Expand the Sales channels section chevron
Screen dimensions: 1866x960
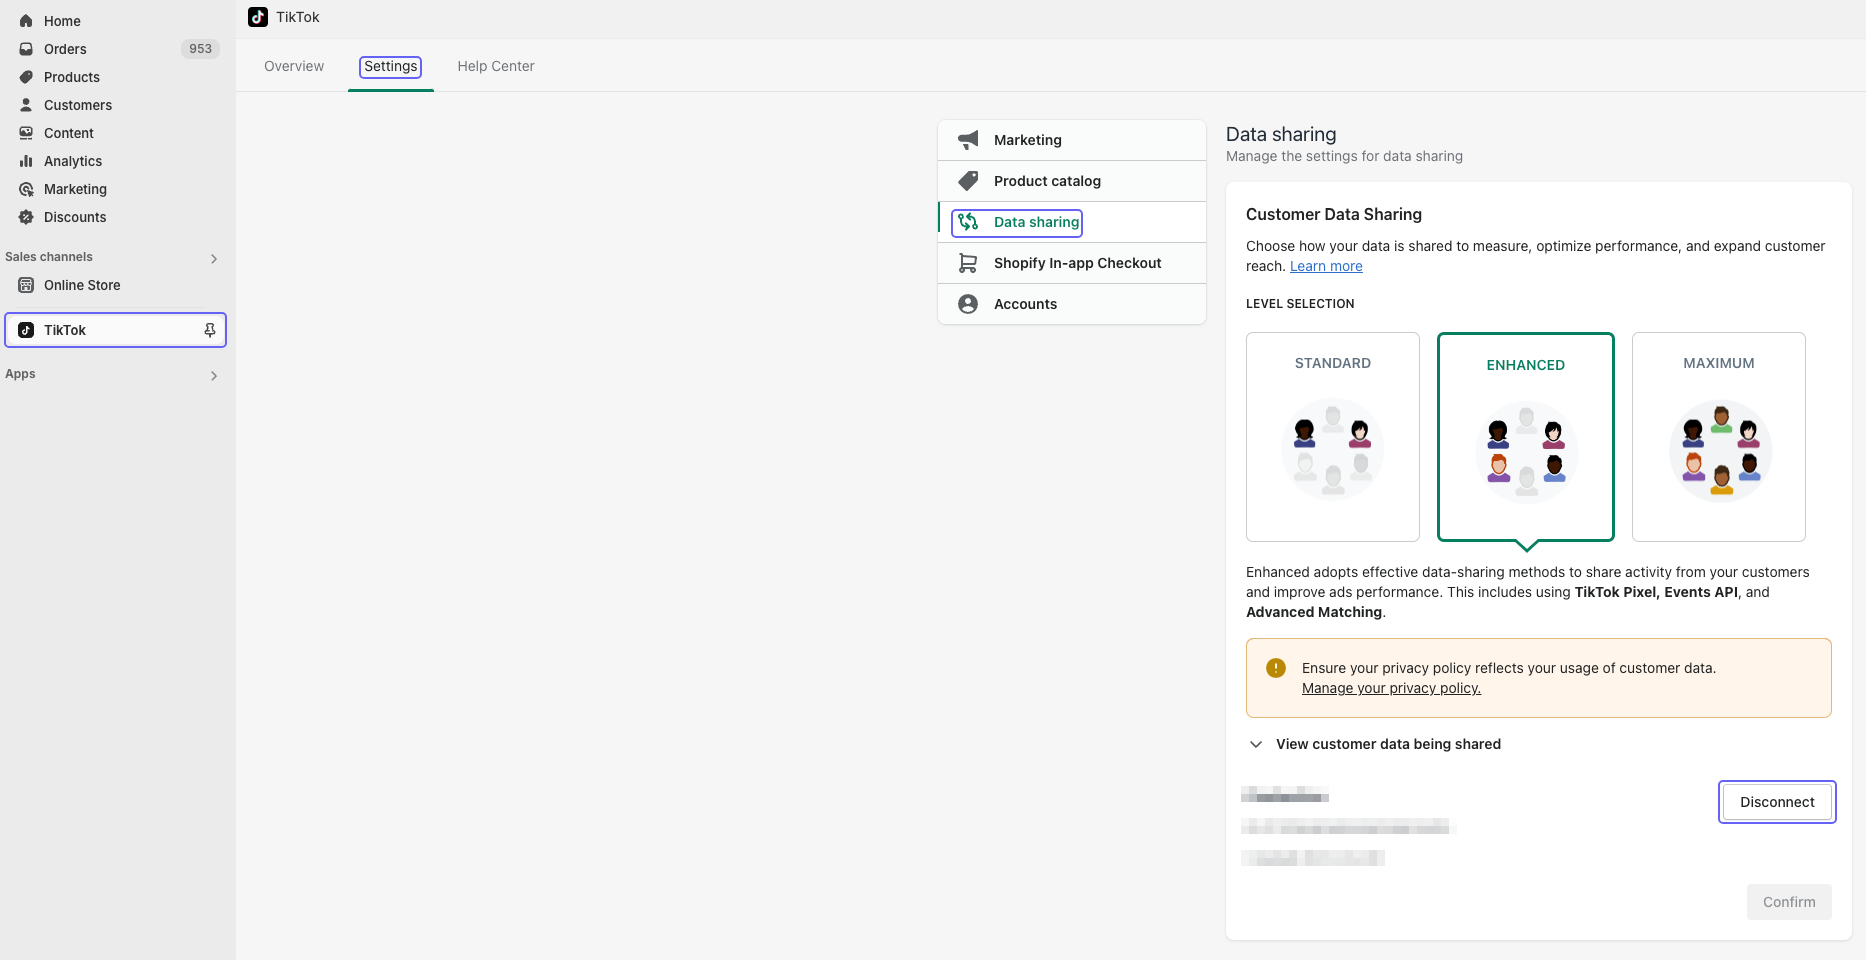[x=214, y=259]
